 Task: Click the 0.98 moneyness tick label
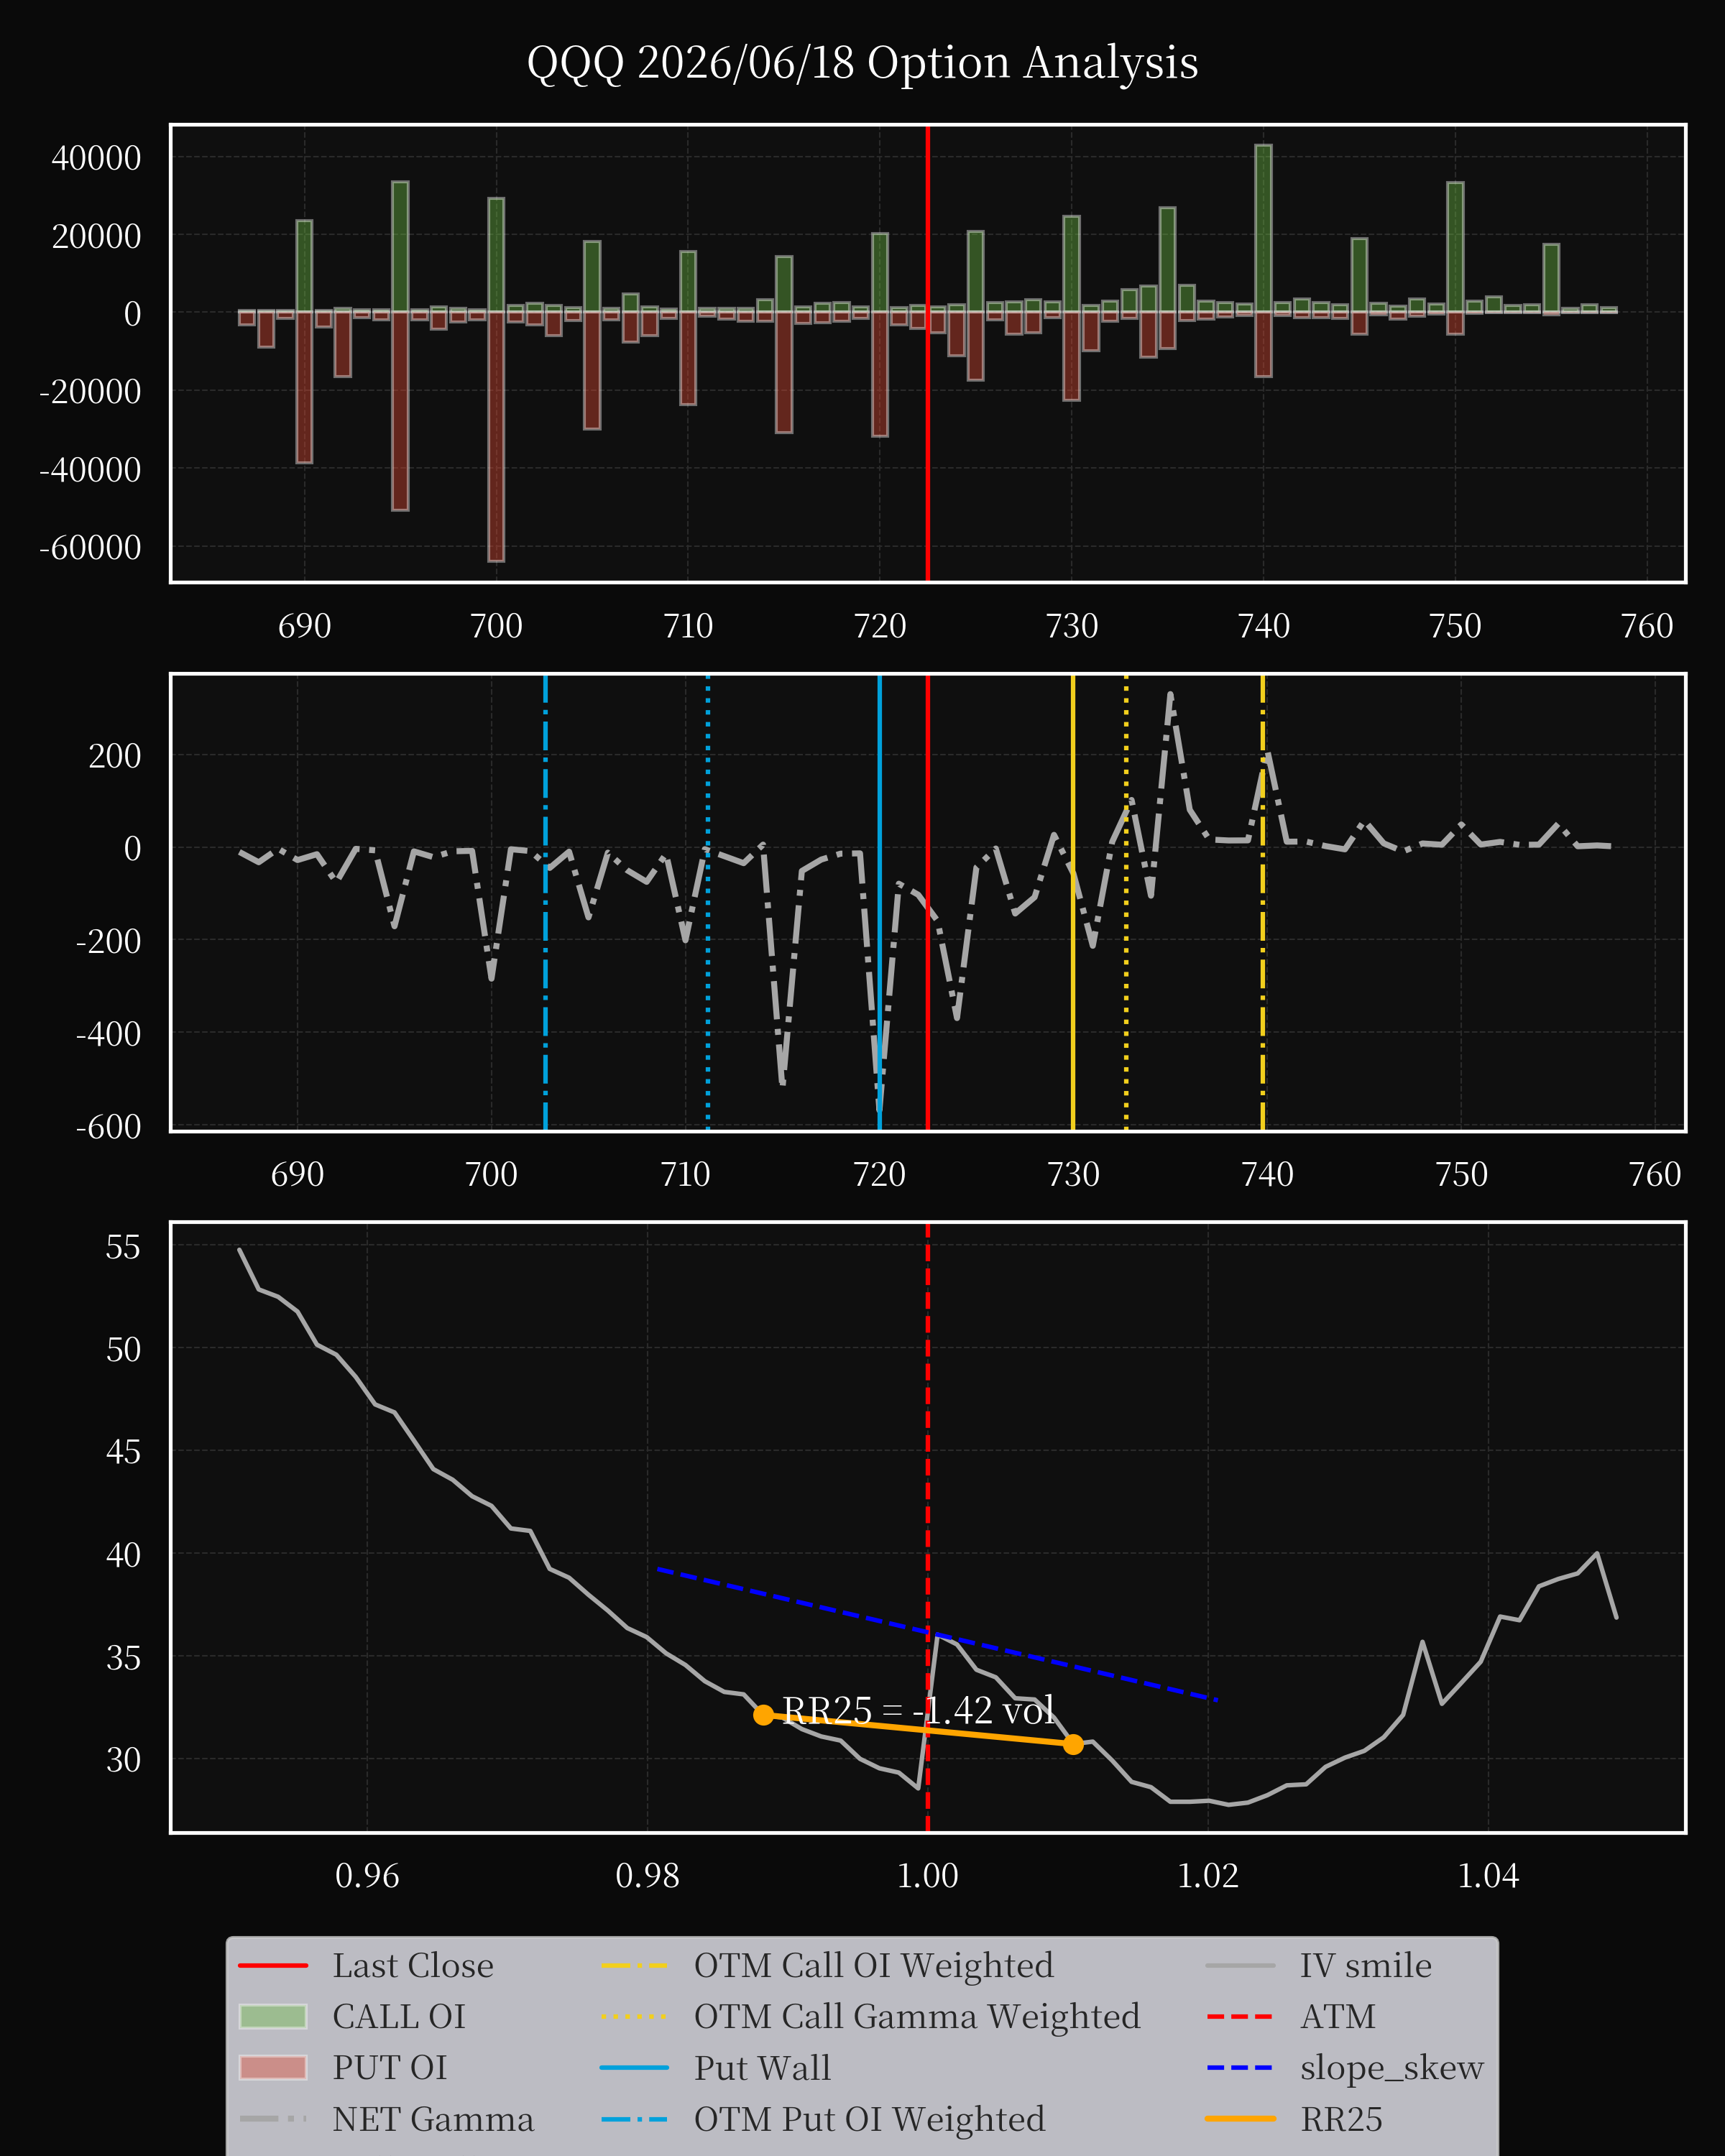pos(647,1875)
